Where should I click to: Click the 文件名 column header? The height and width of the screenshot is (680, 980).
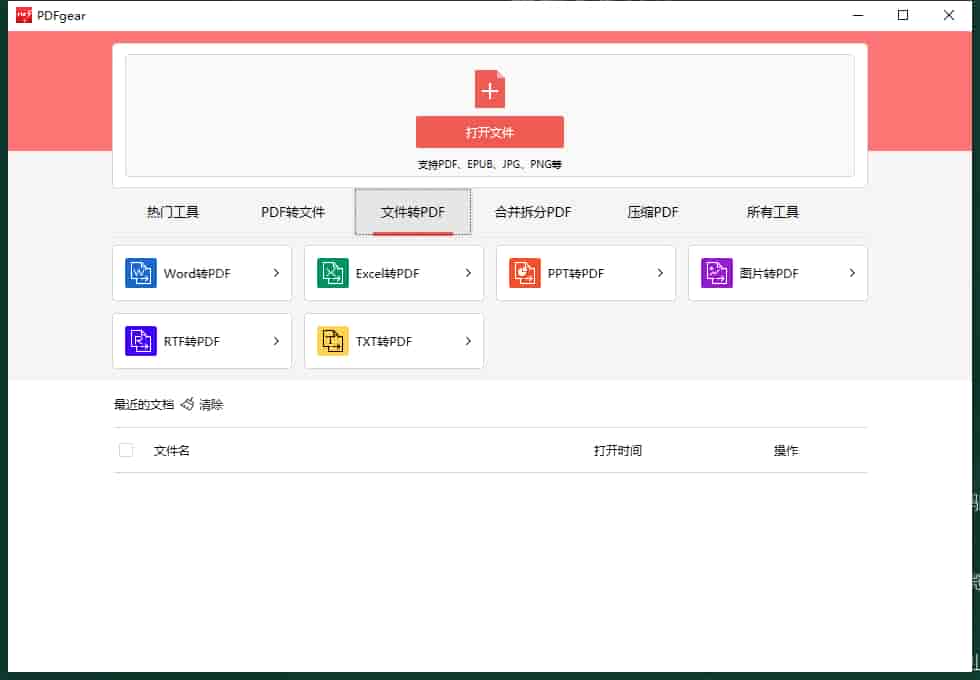(x=171, y=451)
